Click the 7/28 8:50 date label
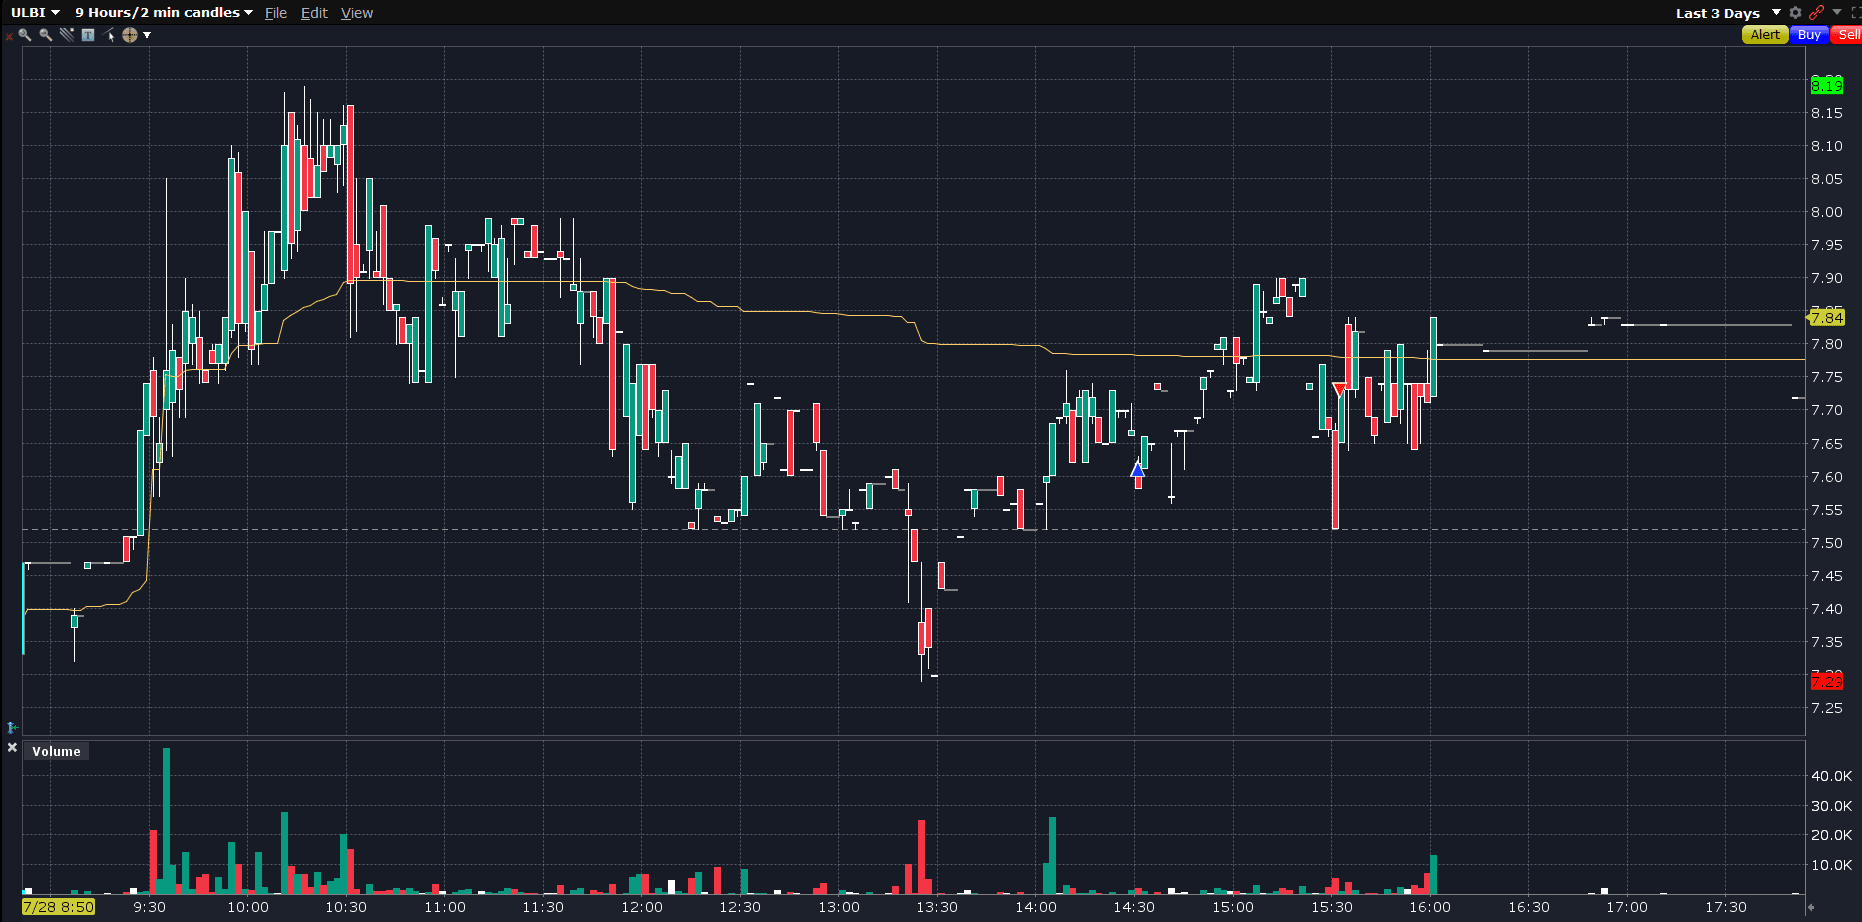The height and width of the screenshot is (922, 1862). pos(59,907)
